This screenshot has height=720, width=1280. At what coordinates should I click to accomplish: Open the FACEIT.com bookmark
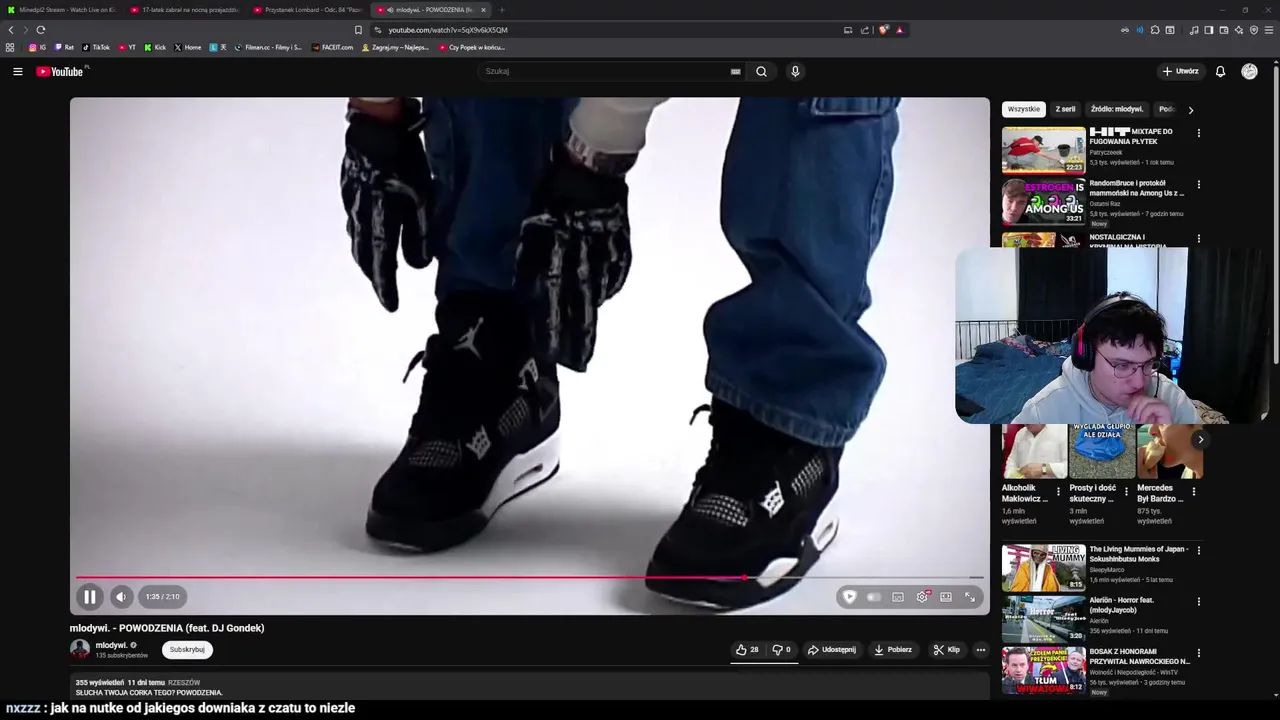(333, 47)
